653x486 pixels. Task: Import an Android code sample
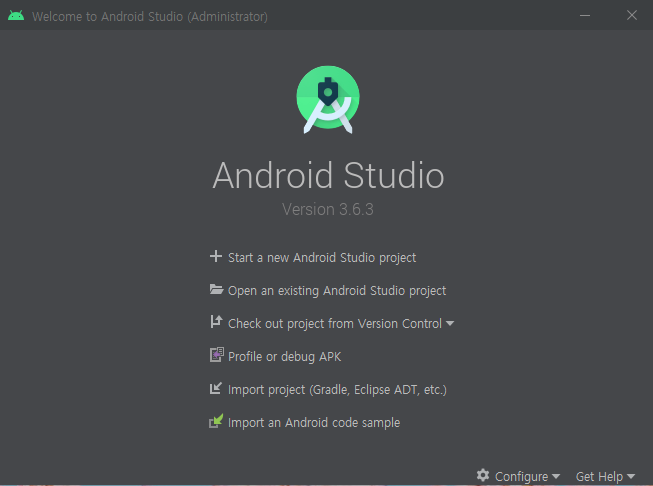(314, 423)
